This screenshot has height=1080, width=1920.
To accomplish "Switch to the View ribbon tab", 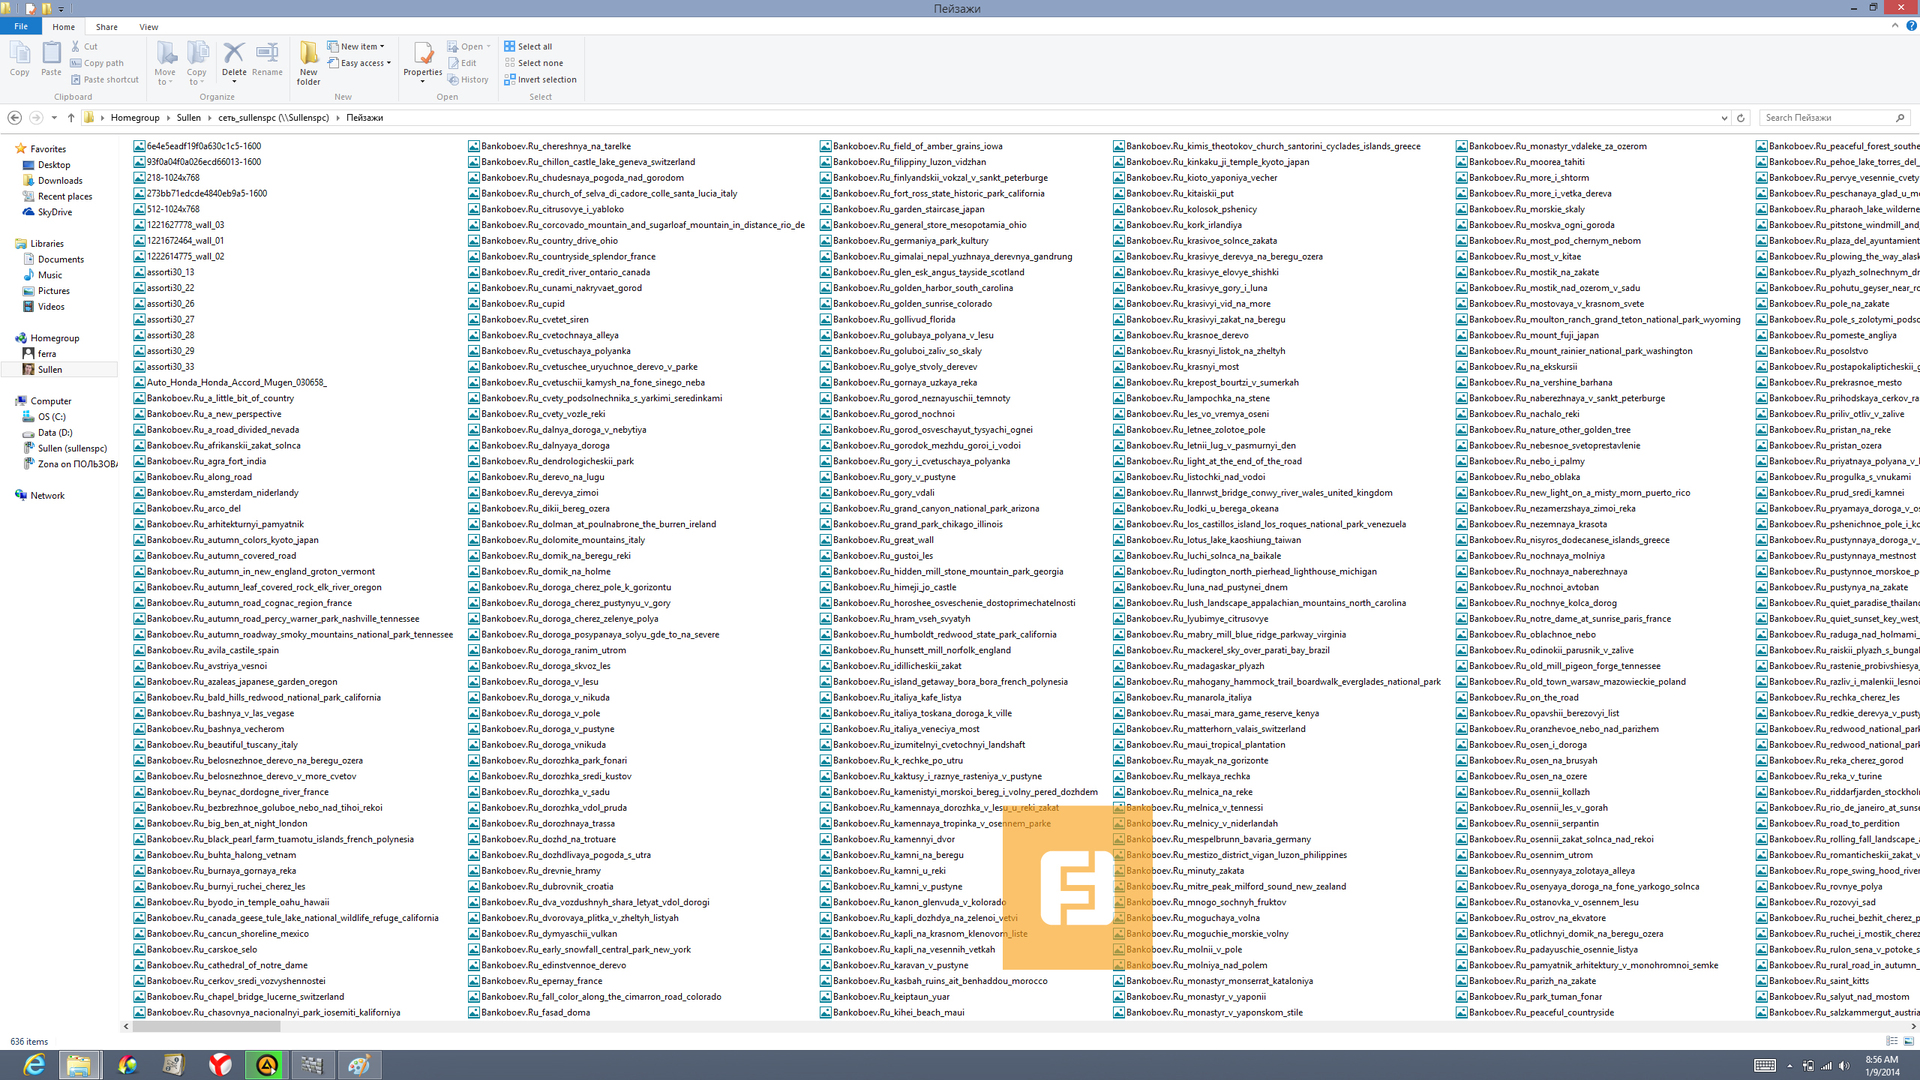I will tap(148, 27).
